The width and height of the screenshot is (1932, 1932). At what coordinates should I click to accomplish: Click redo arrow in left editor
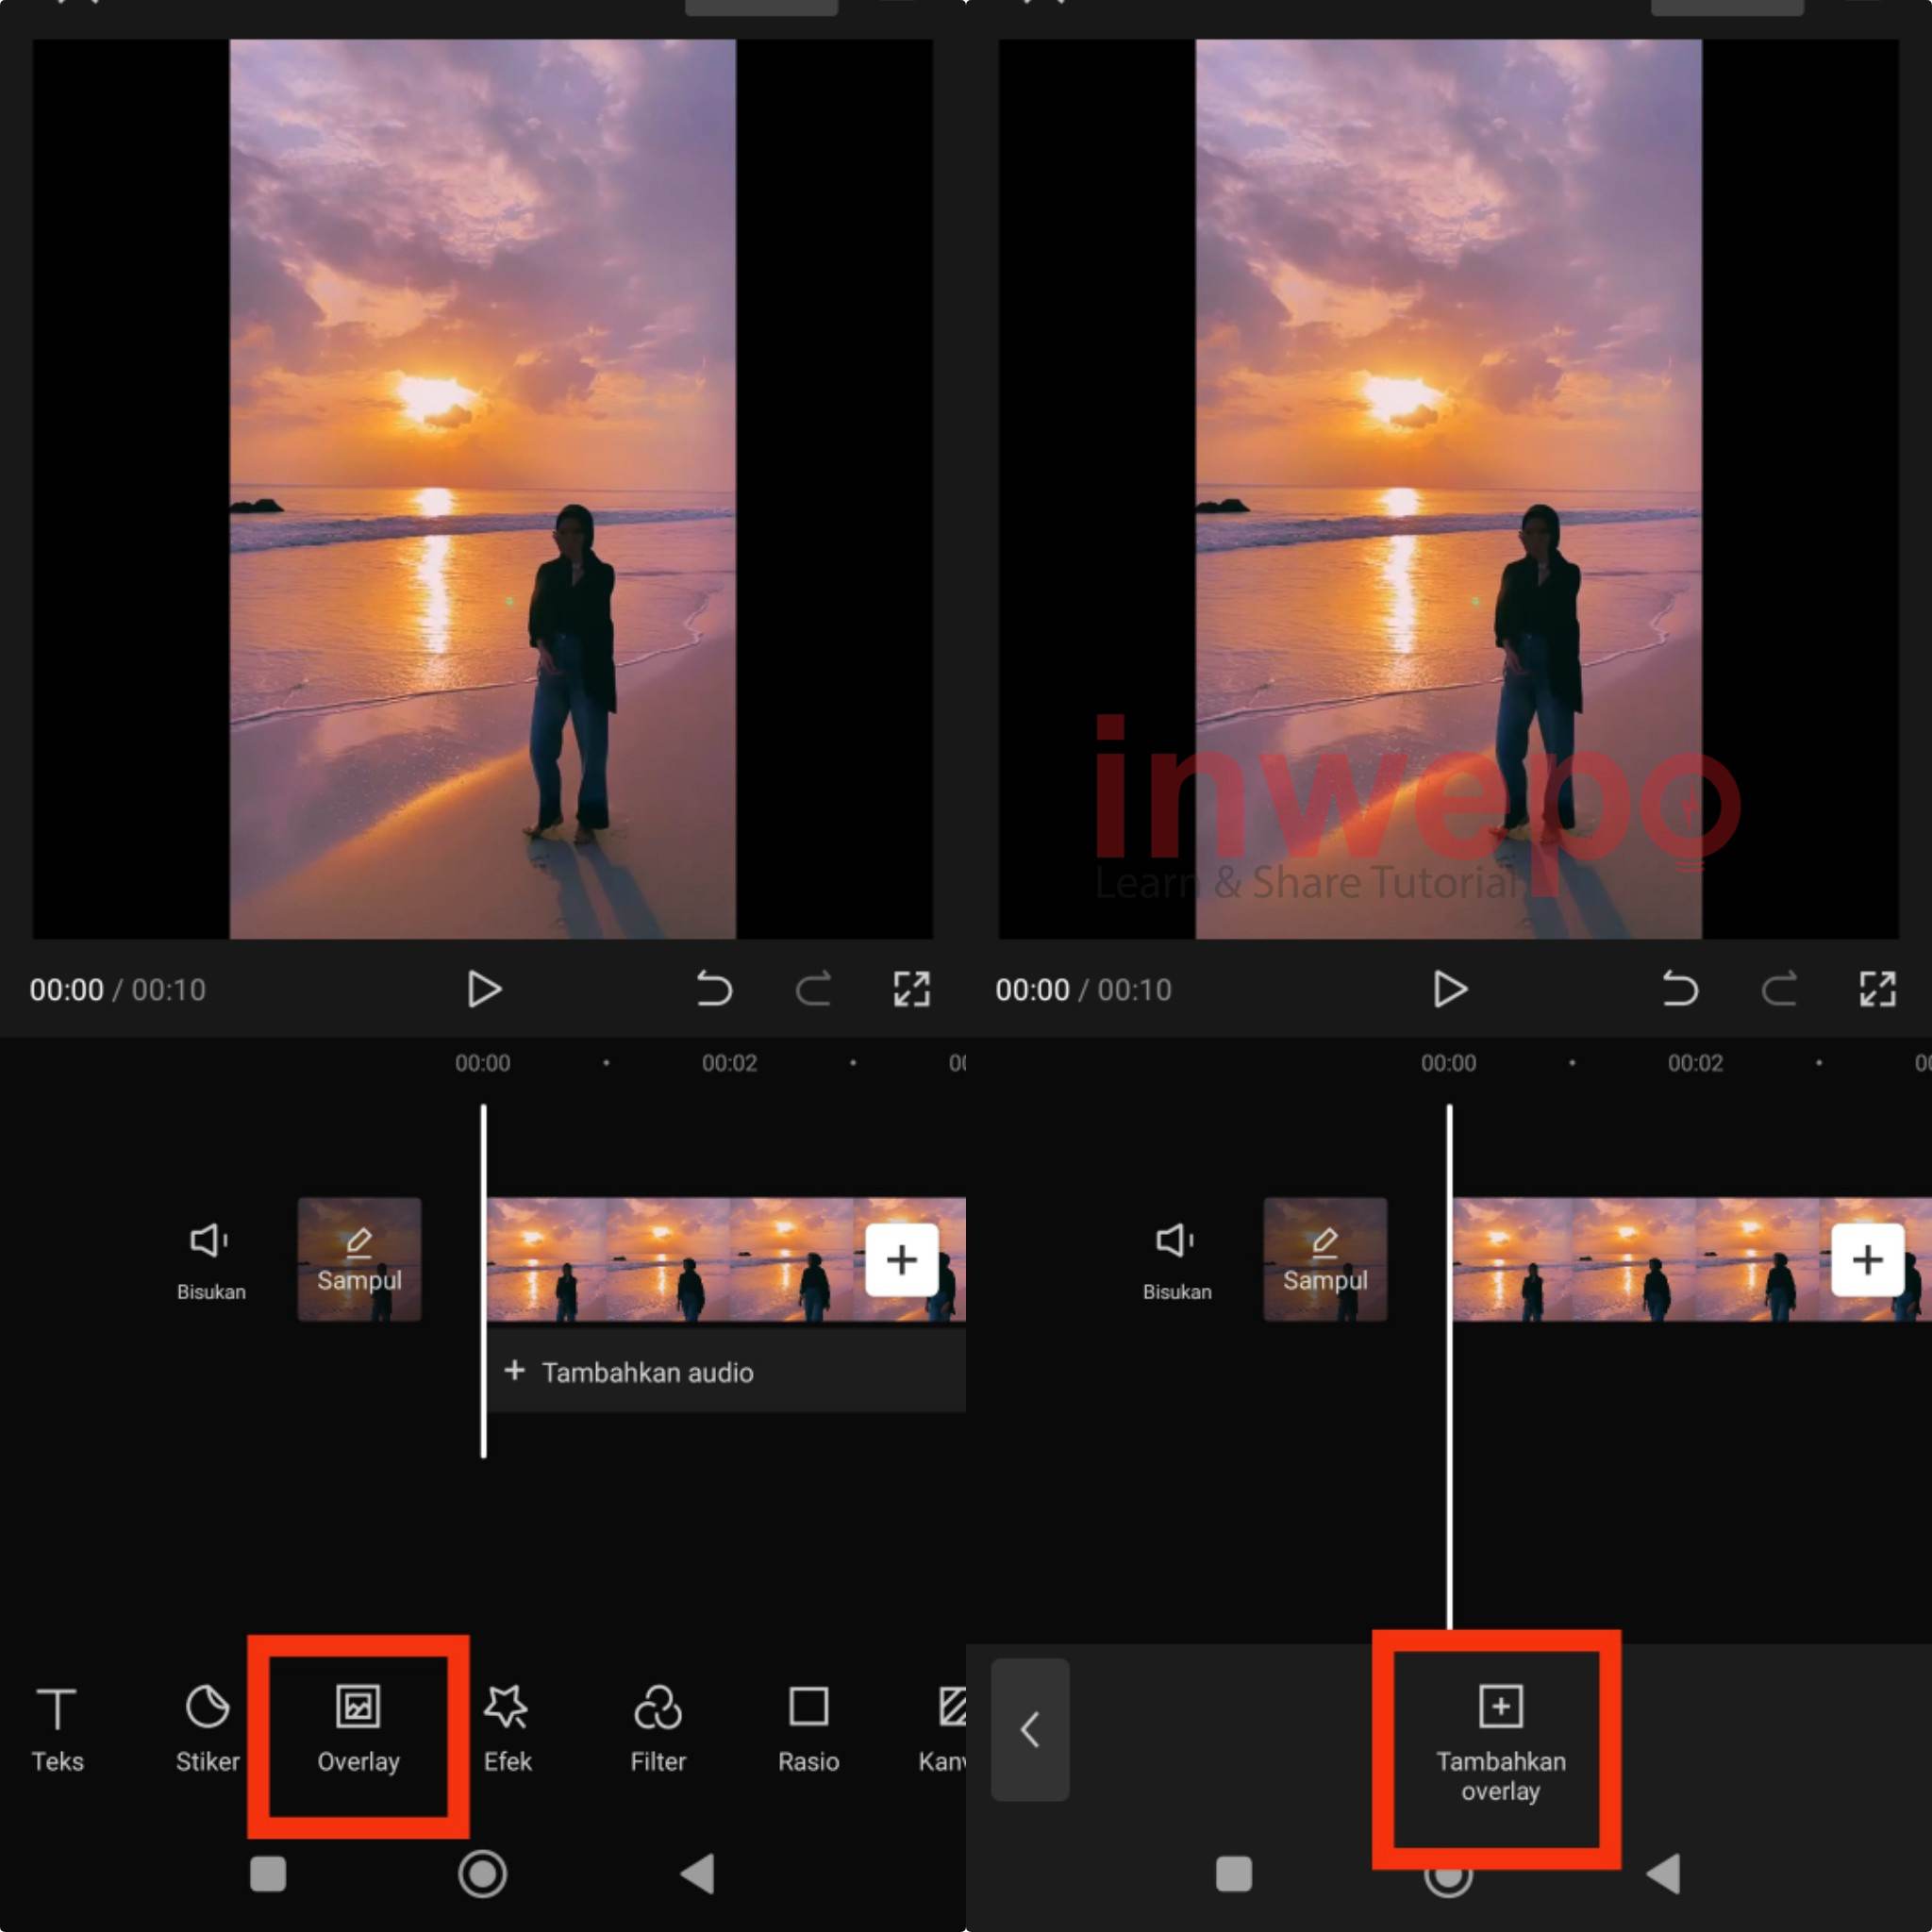pos(813,989)
